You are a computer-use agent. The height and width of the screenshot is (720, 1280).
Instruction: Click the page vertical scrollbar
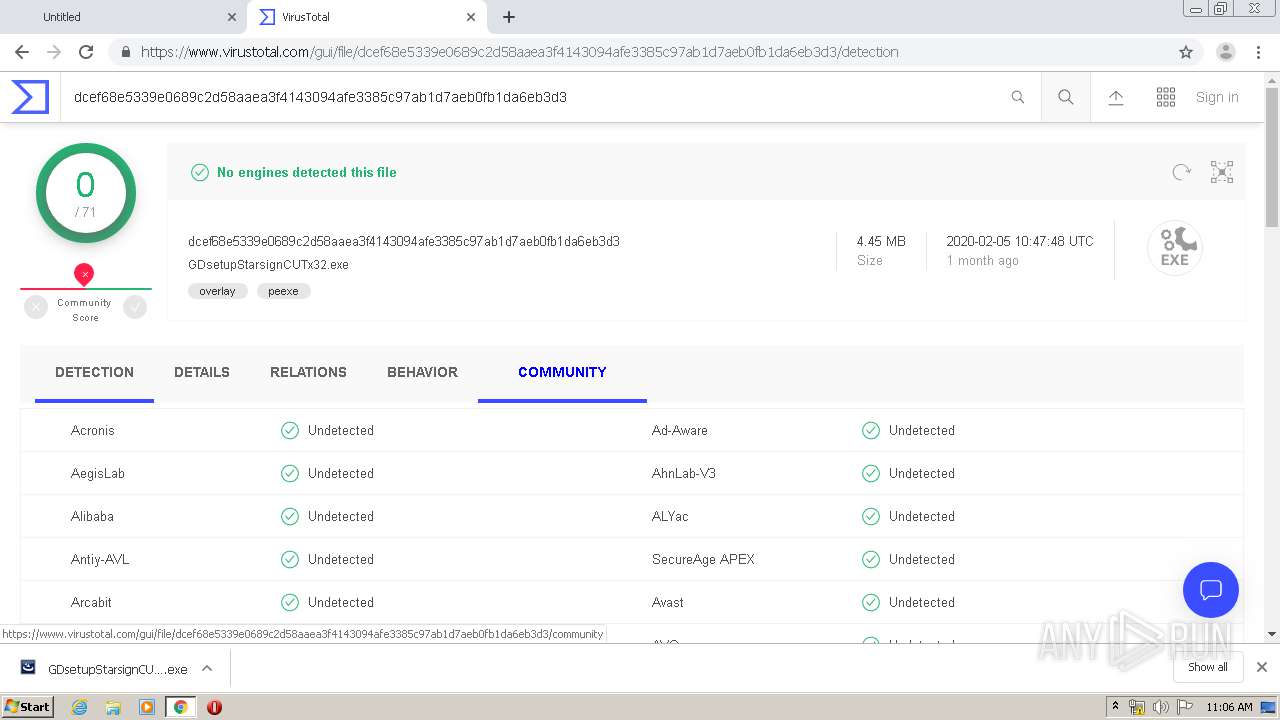1272,157
